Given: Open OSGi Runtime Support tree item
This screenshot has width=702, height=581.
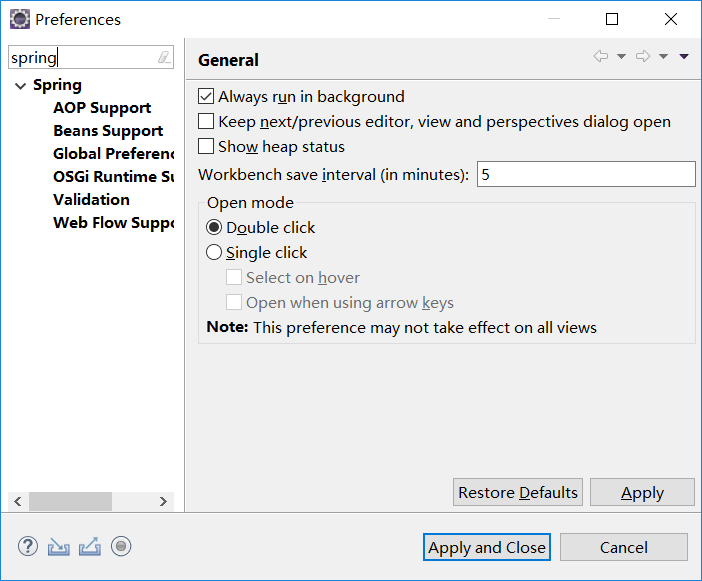Looking at the screenshot, I should [113, 176].
